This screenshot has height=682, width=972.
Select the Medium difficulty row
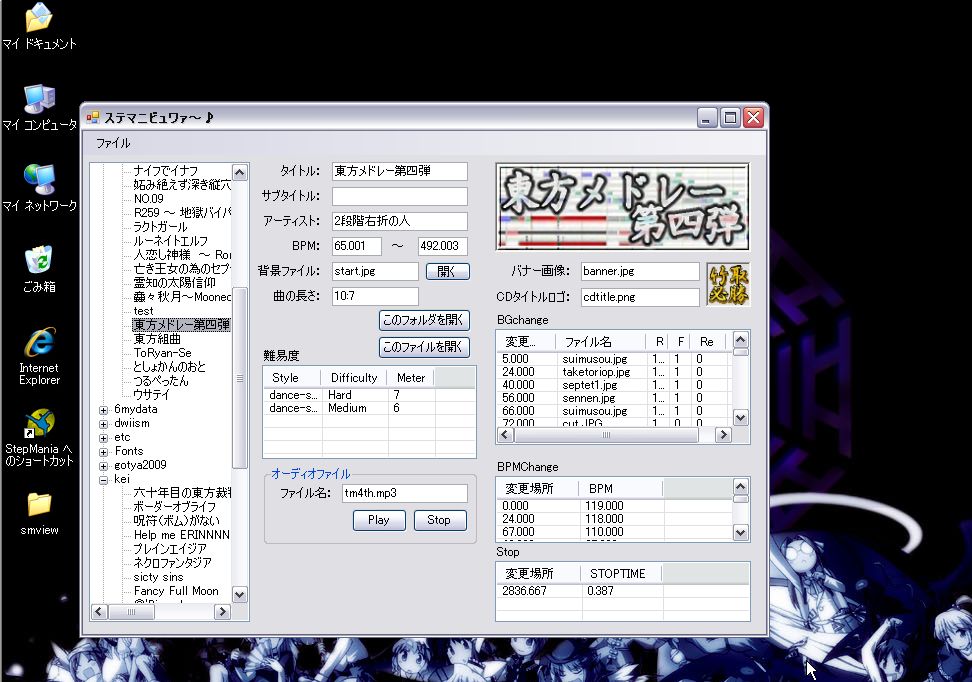(369, 409)
